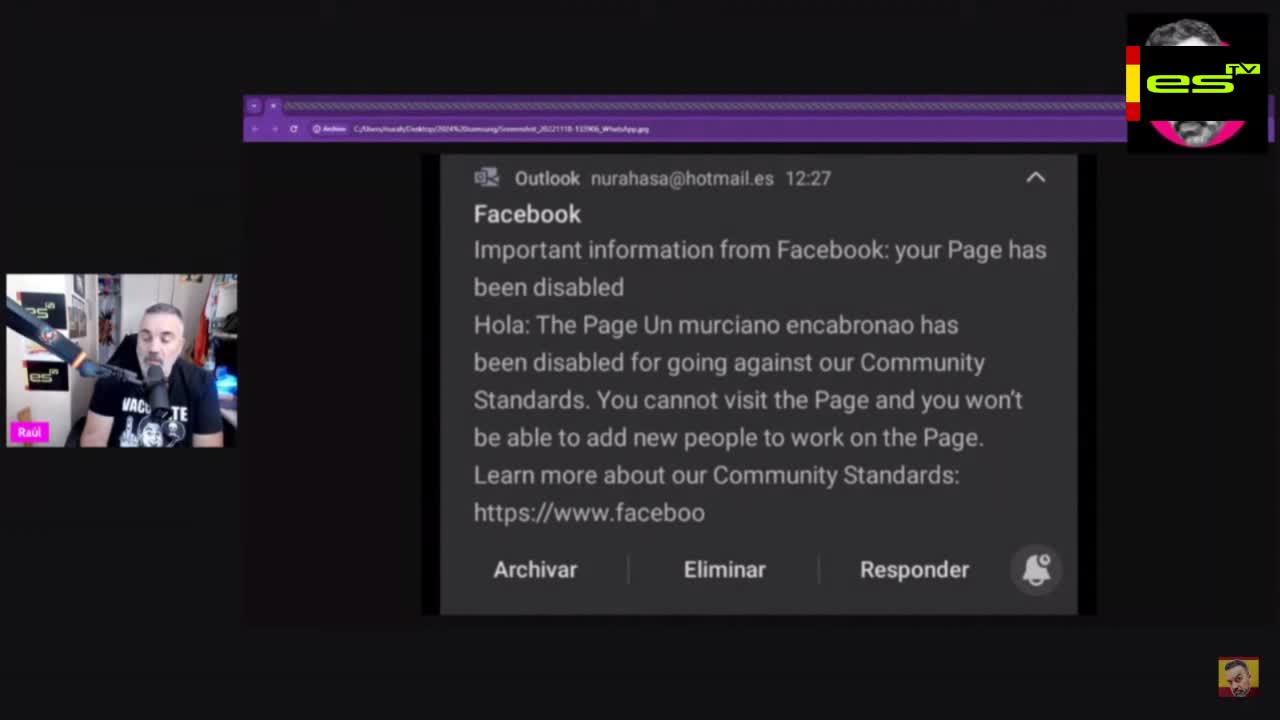Click the pink Raúl name label
The width and height of the screenshot is (1280, 720).
click(x=29, y=433)
